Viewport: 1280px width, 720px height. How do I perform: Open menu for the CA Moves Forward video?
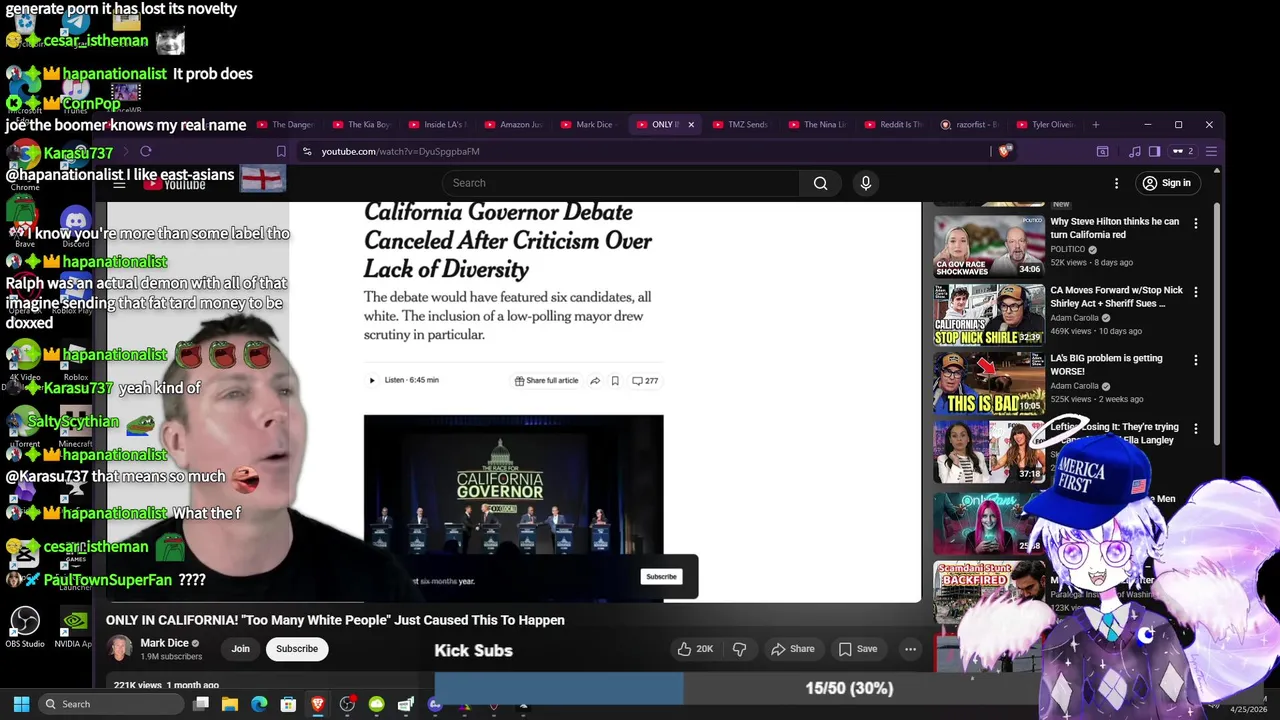click(x=1195, y=292)
